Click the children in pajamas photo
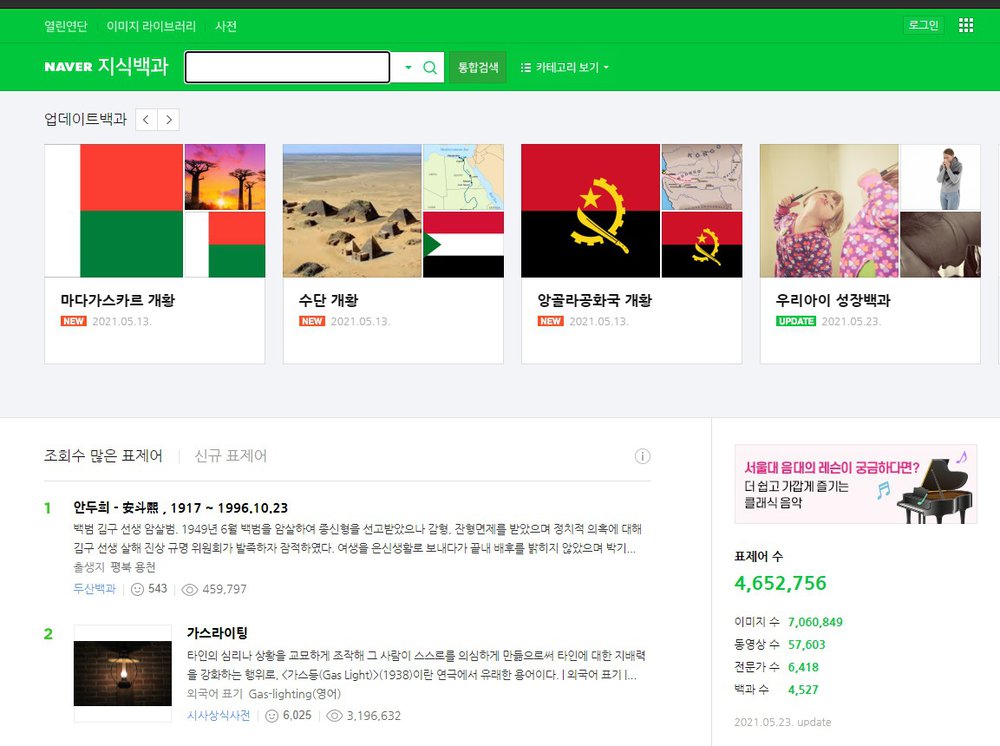 829,210
